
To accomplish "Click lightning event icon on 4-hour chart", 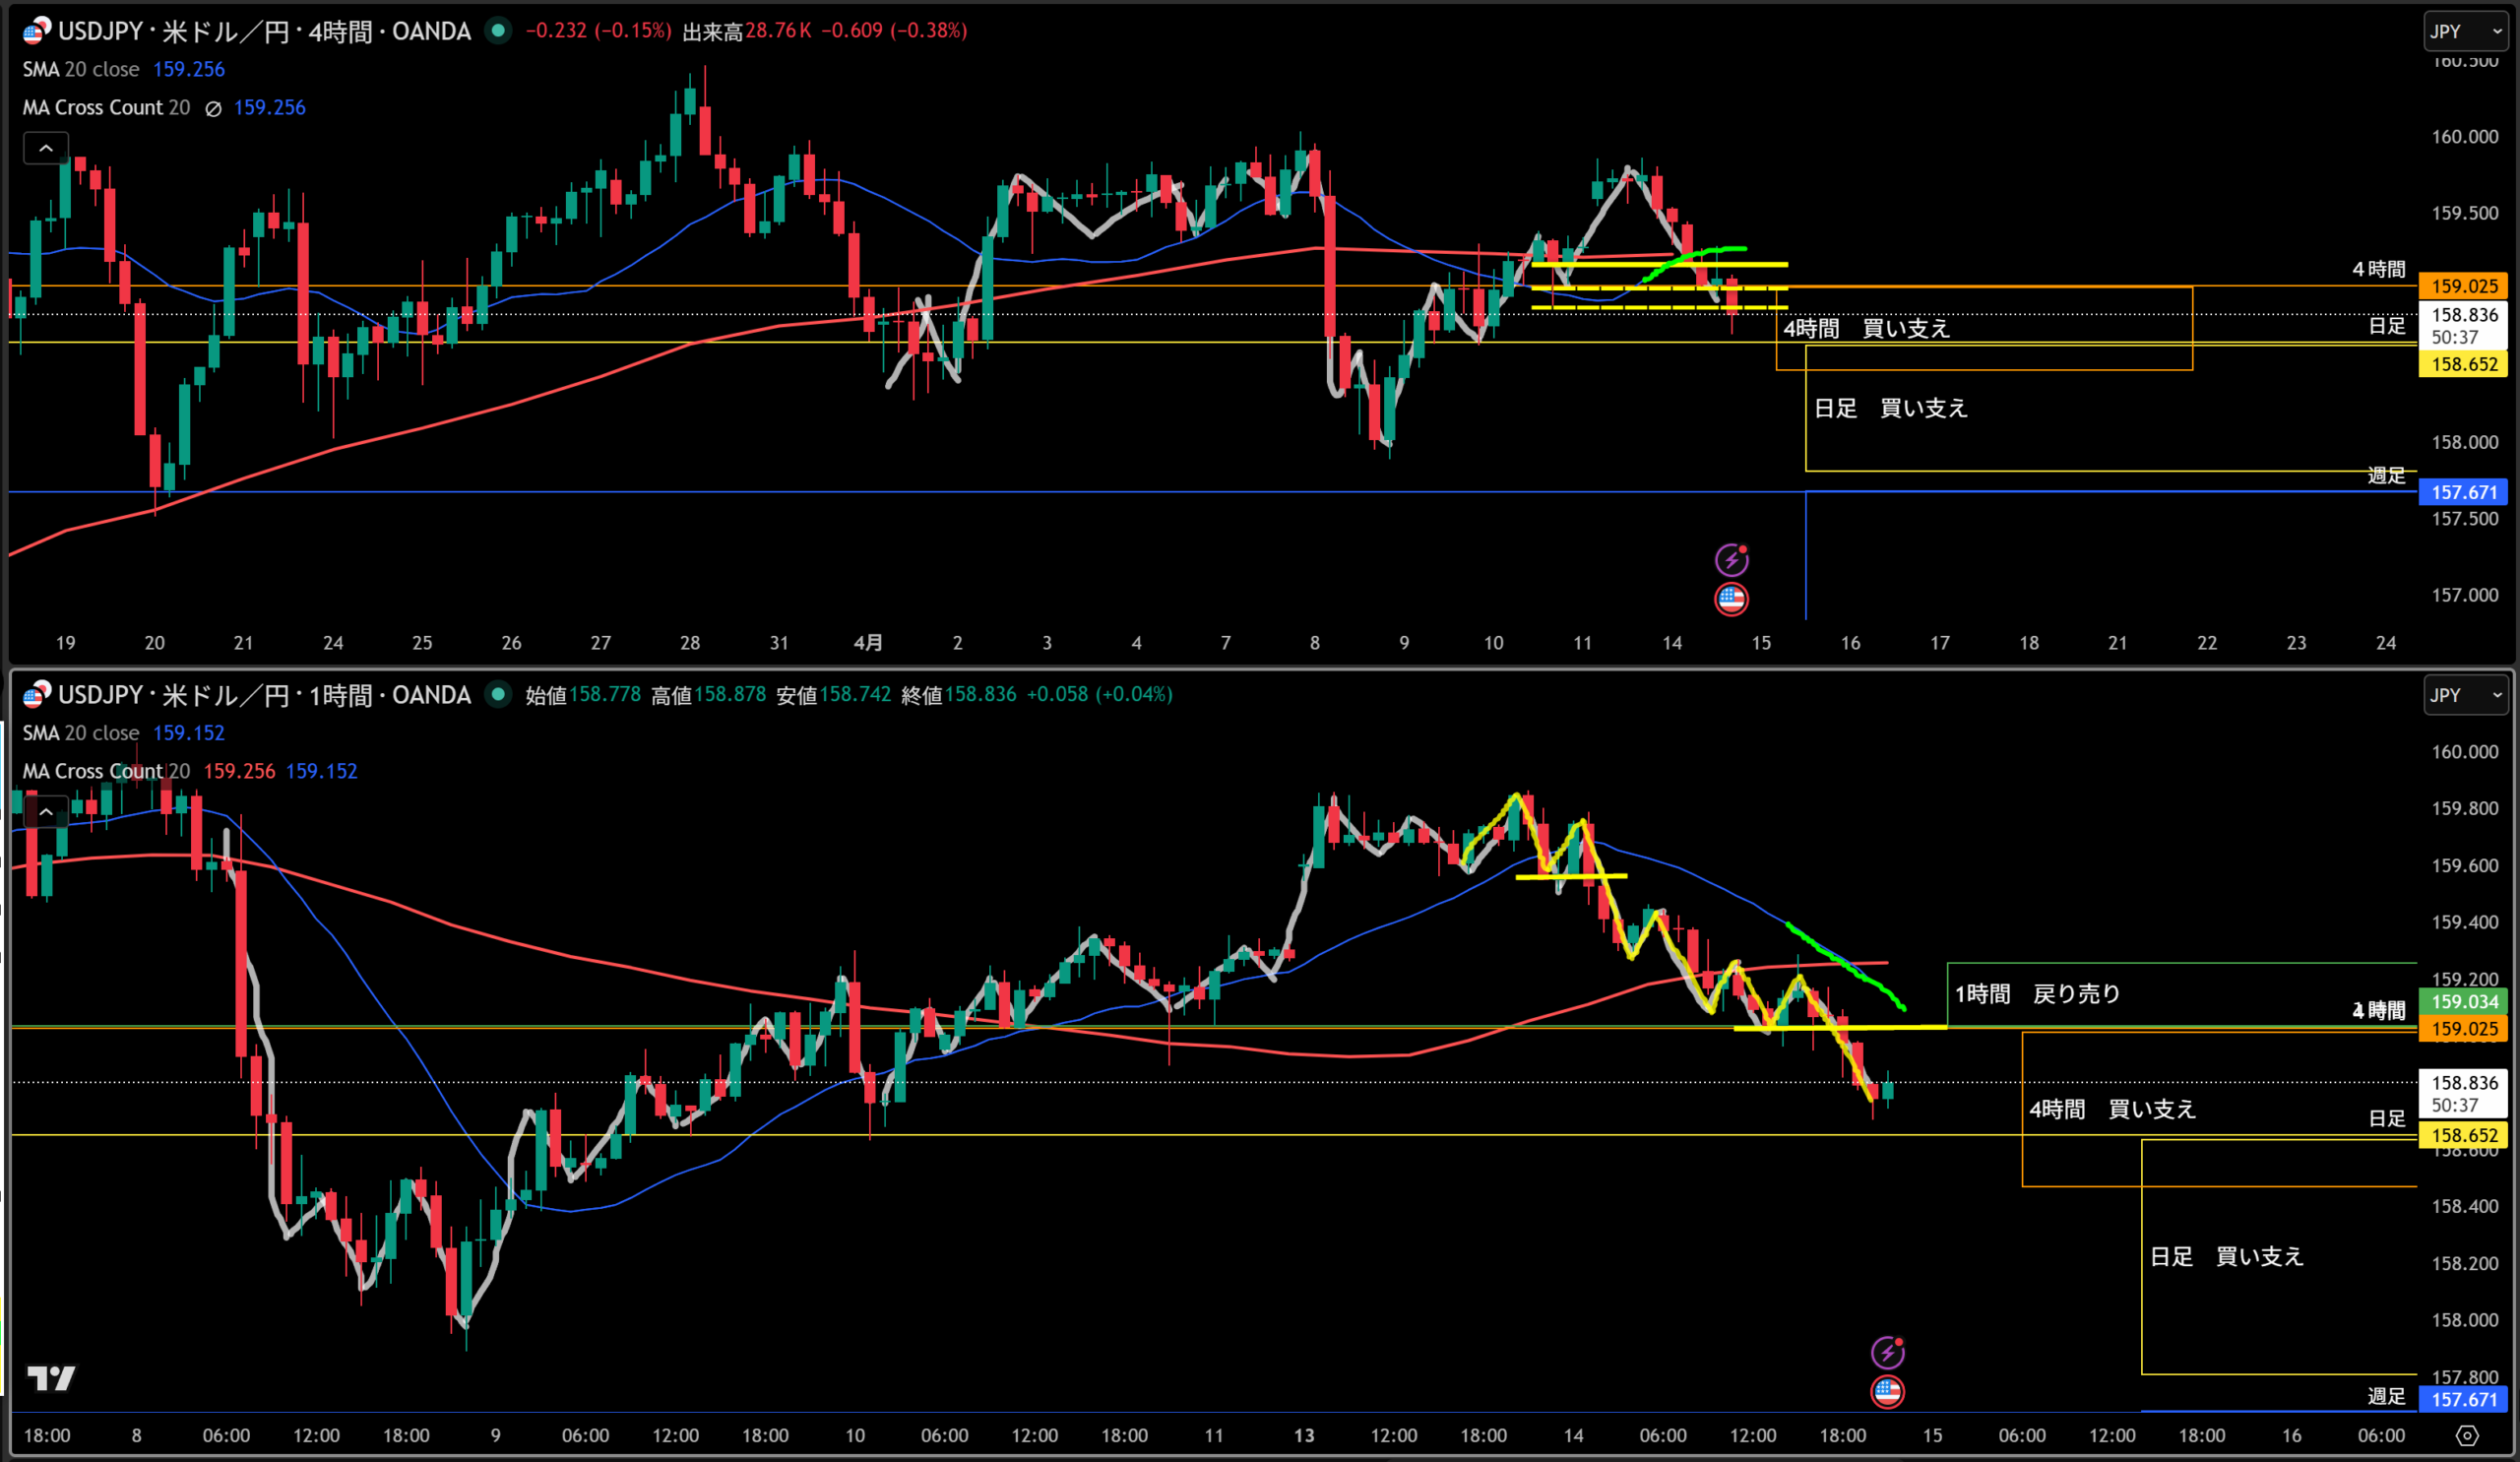I will pos(1731,560).
